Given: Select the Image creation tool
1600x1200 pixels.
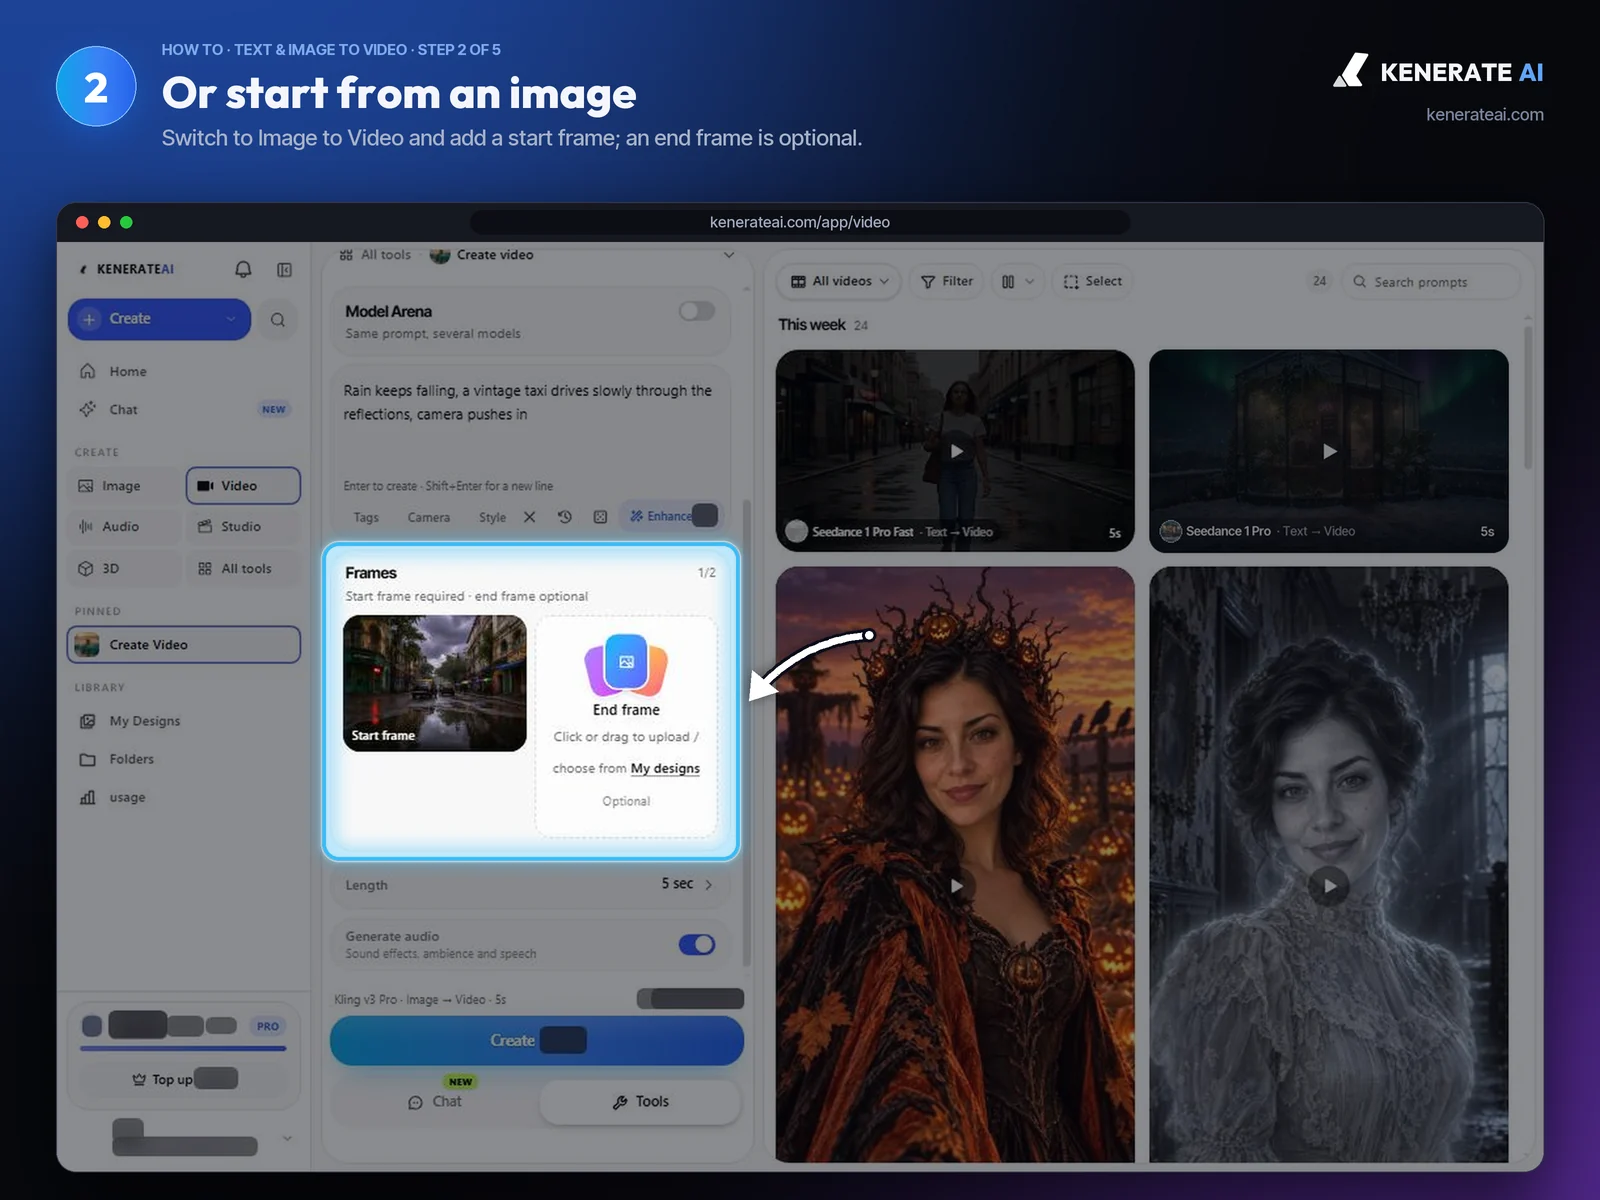Looking at the screenshot, I should coord(125,486).
